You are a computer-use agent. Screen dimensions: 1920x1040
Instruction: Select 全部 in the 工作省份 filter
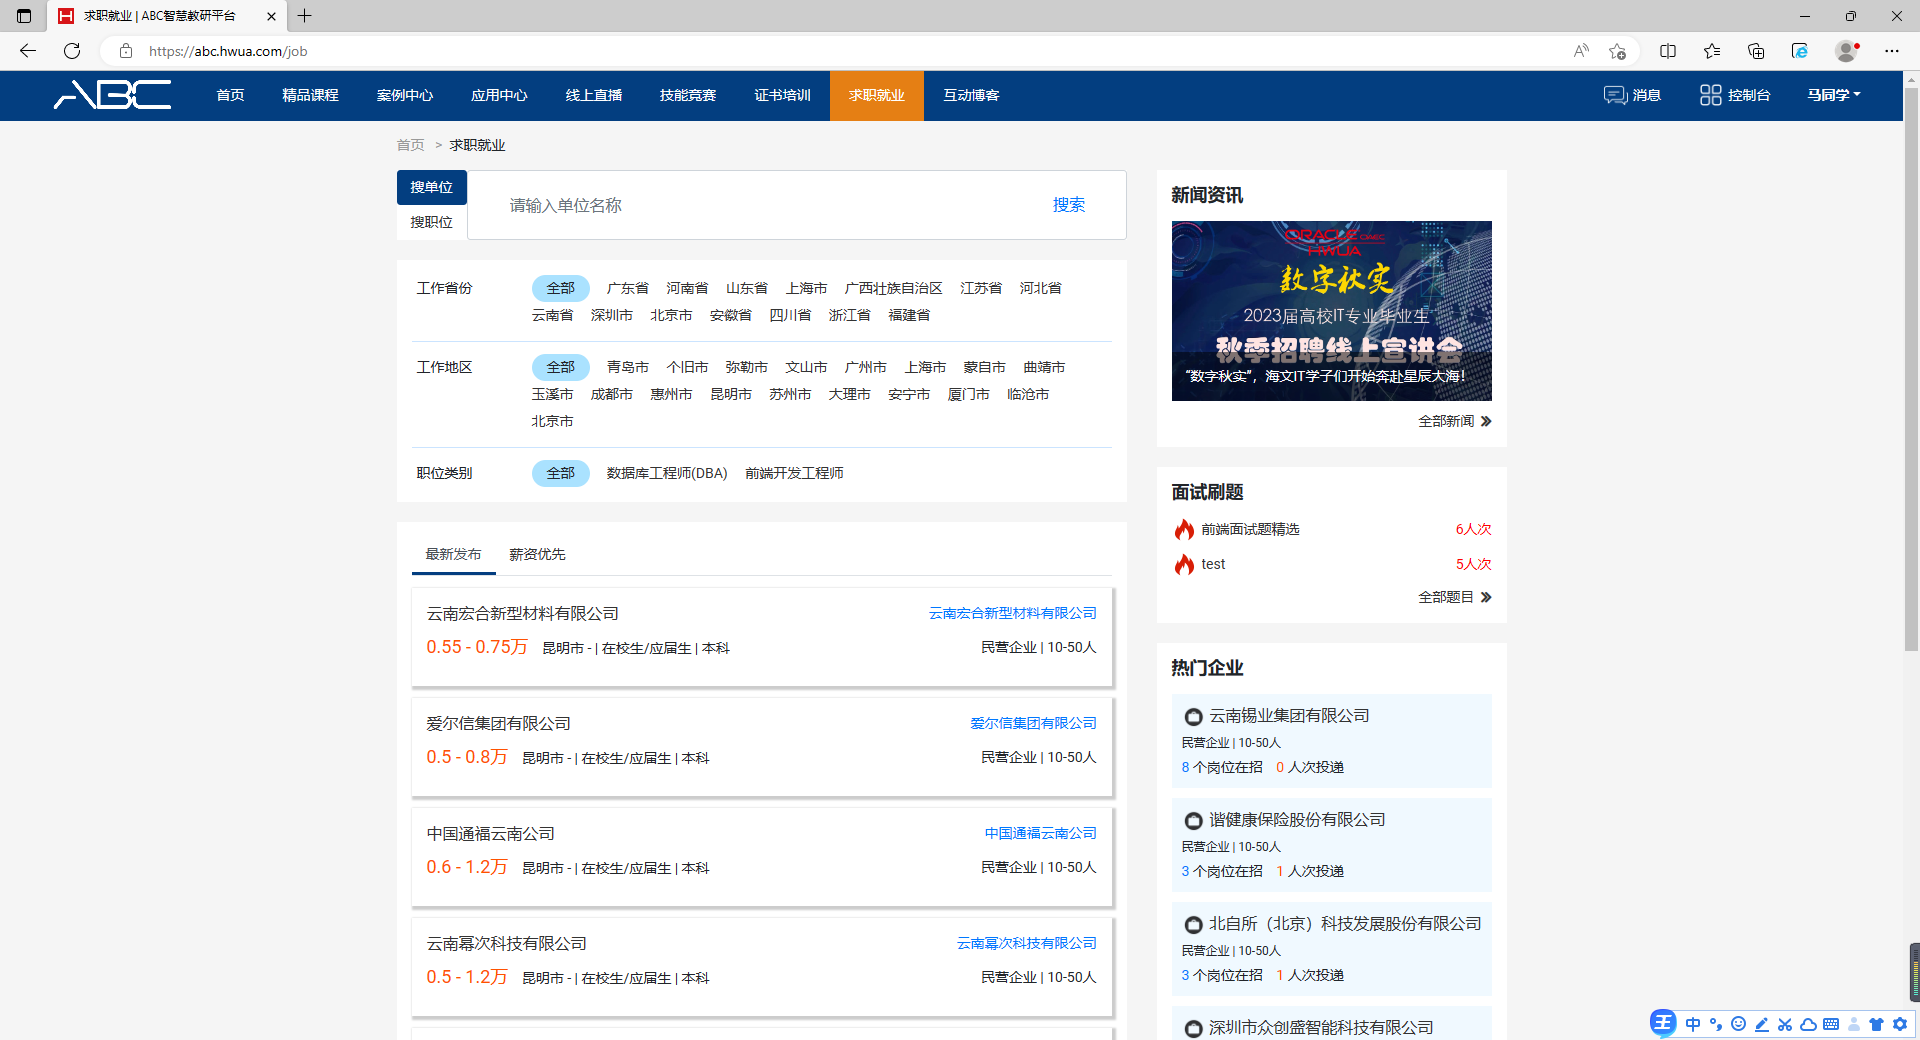pyautogui.click(x=560, y=288)
